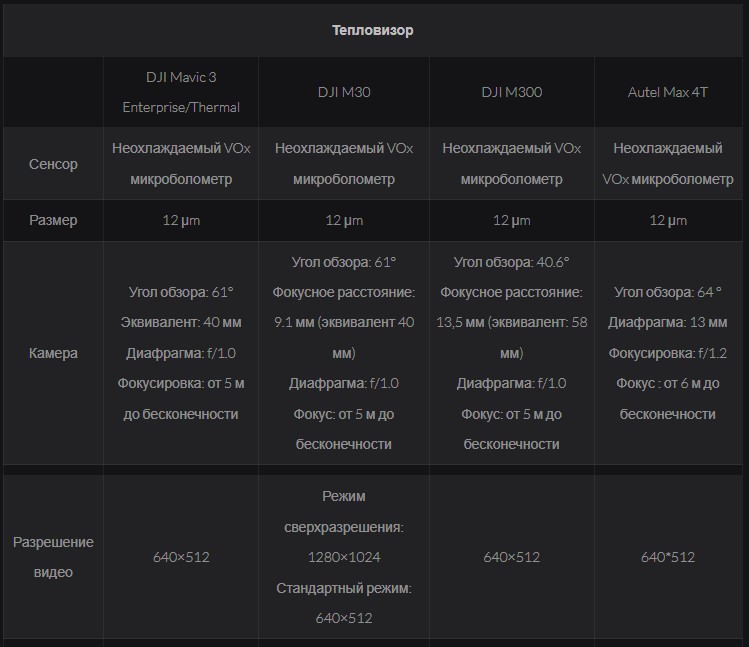Click the DJI M30 sensor cell

344,163
